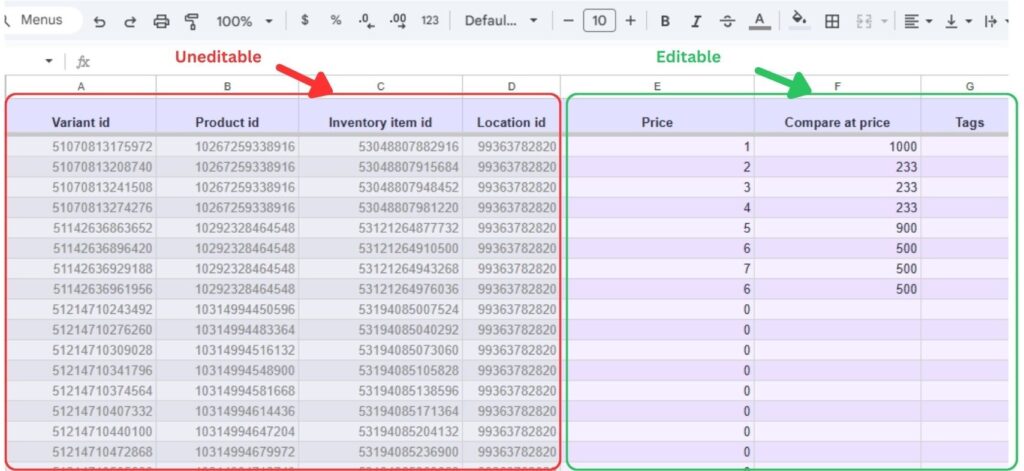Viewport: 1024px width, 471px height.
Task: Toggle italic text formatting
Action: coord(696,21)
